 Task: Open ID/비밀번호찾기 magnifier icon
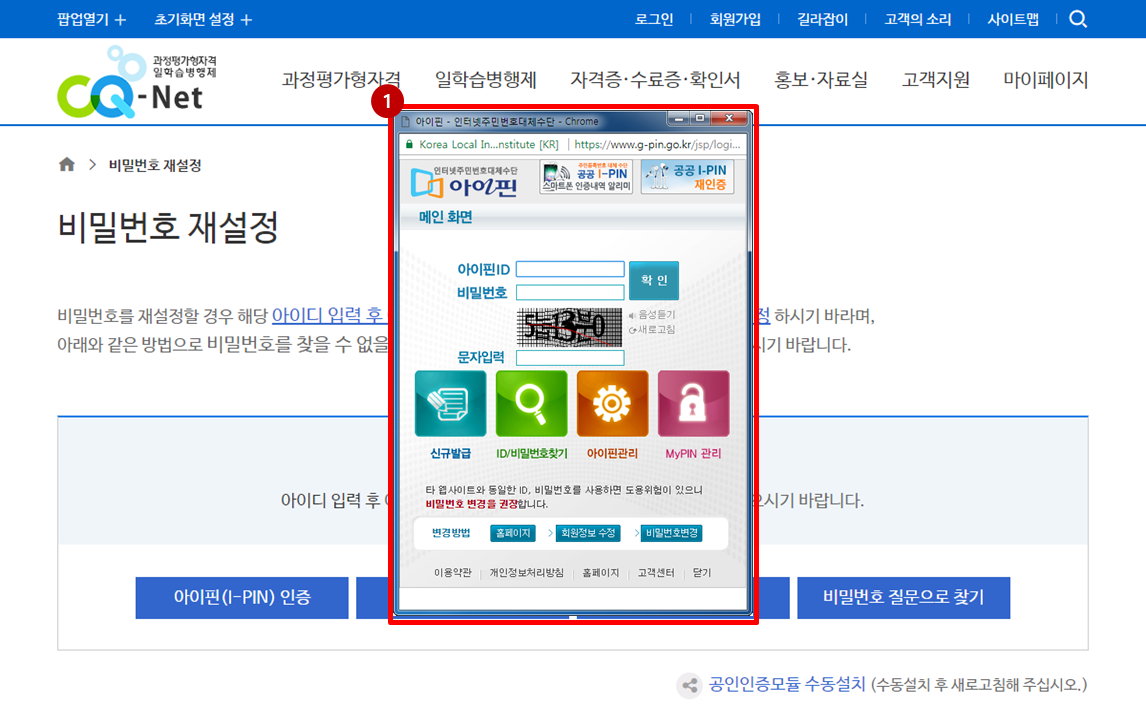coord(531,404)
